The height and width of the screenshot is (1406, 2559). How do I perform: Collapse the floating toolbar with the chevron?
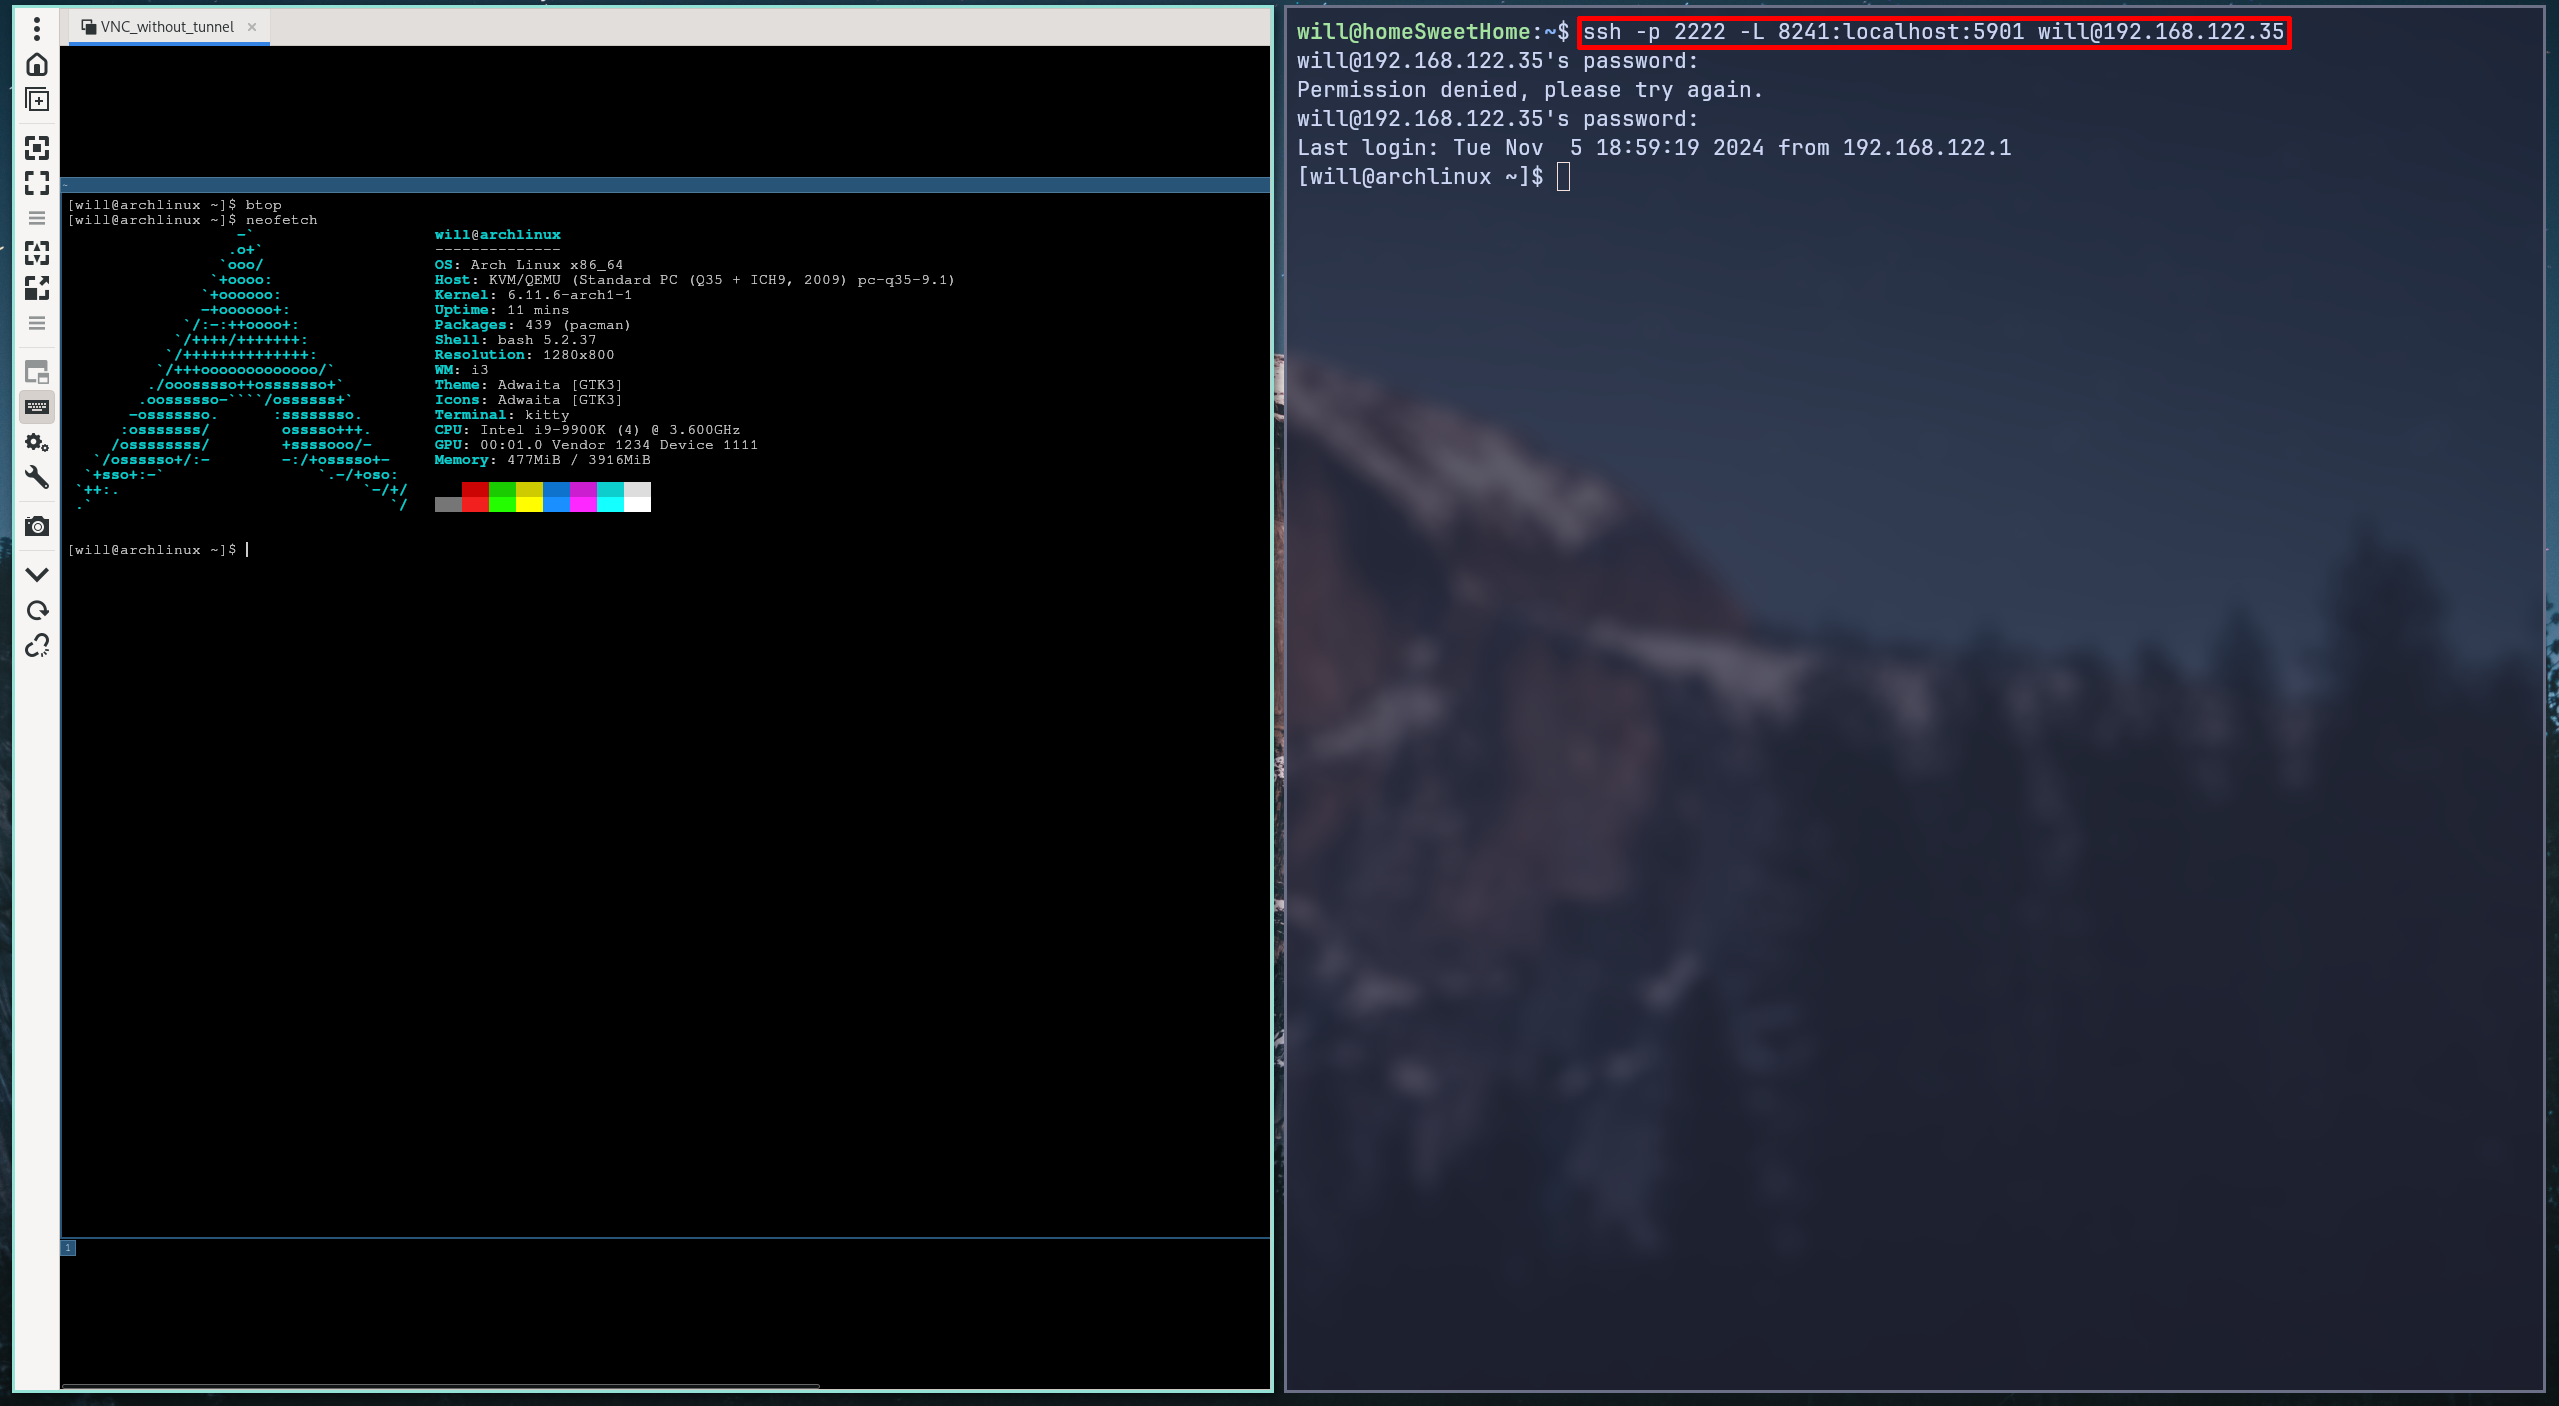[36, 574]
